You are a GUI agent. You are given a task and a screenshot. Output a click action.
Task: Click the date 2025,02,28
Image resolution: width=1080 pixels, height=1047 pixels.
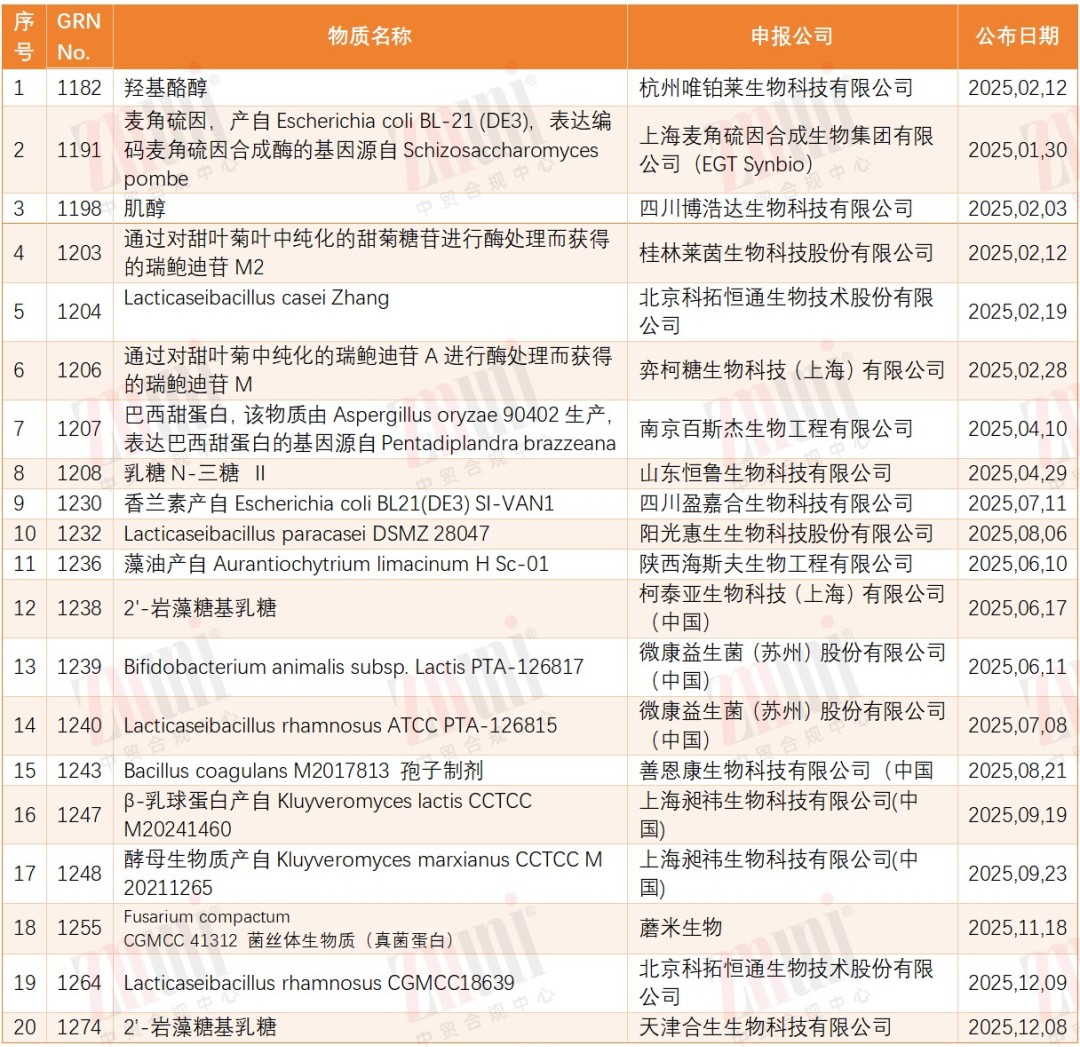coord(1017,370)
